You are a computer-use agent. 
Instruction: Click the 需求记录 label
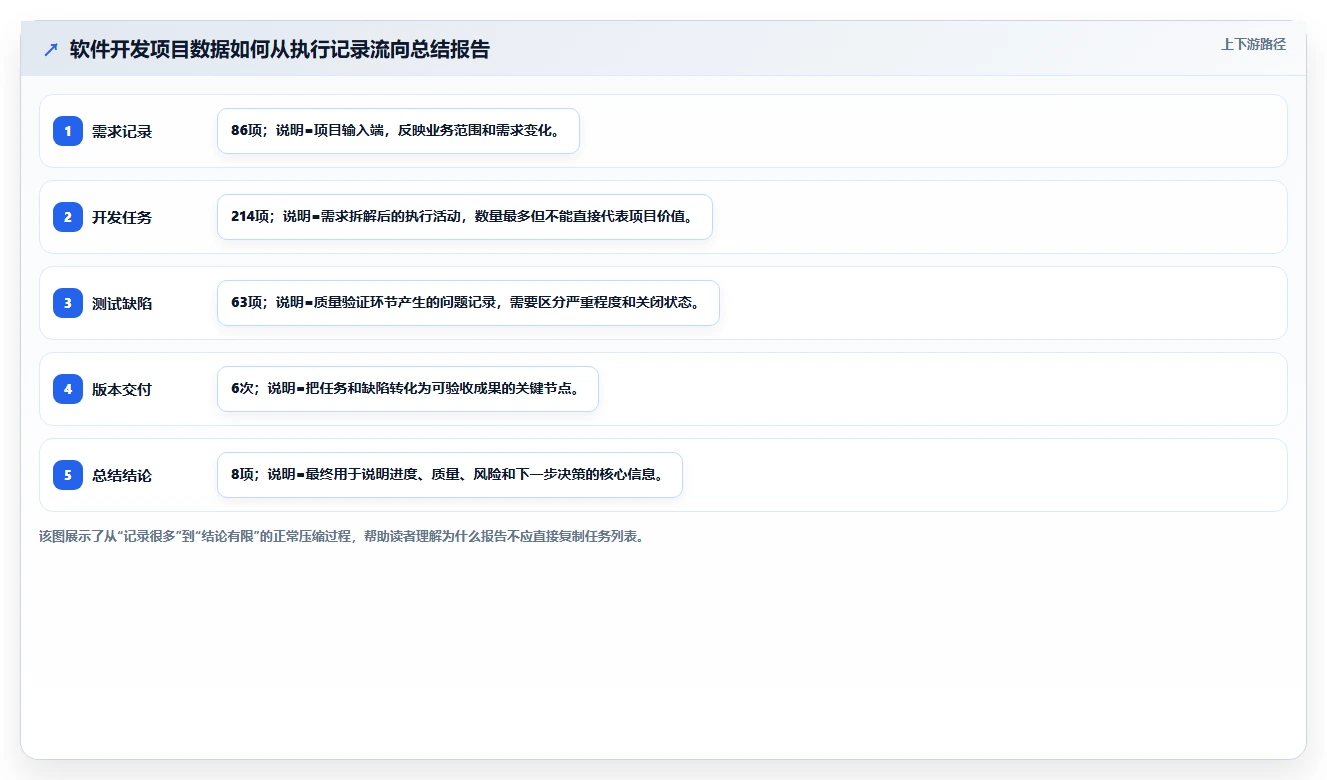tap(122, 131)
